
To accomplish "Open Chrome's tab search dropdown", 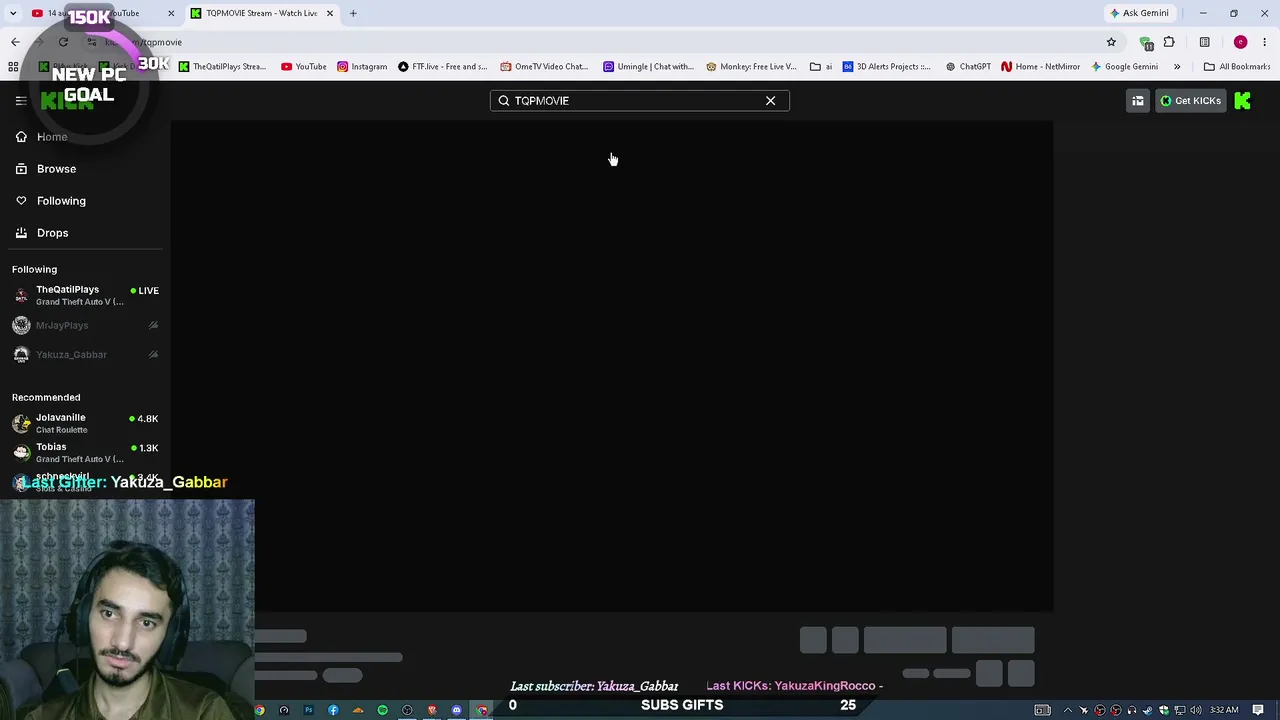I will 13,13.
